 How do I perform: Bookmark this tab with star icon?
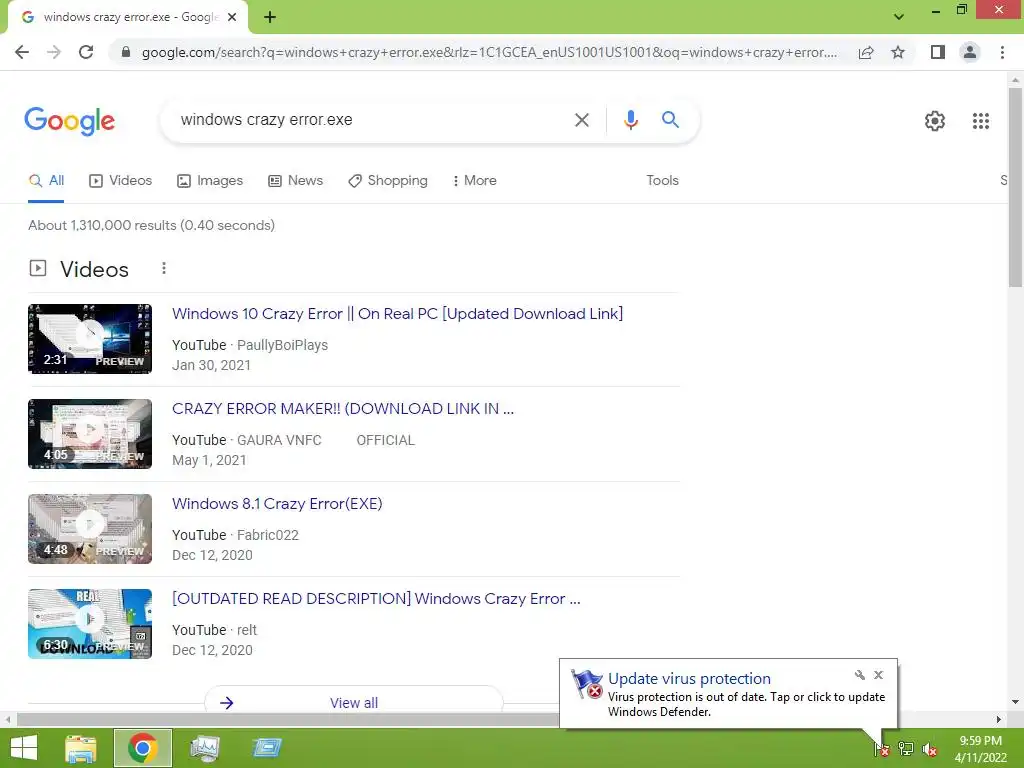(x=898, y=52)
